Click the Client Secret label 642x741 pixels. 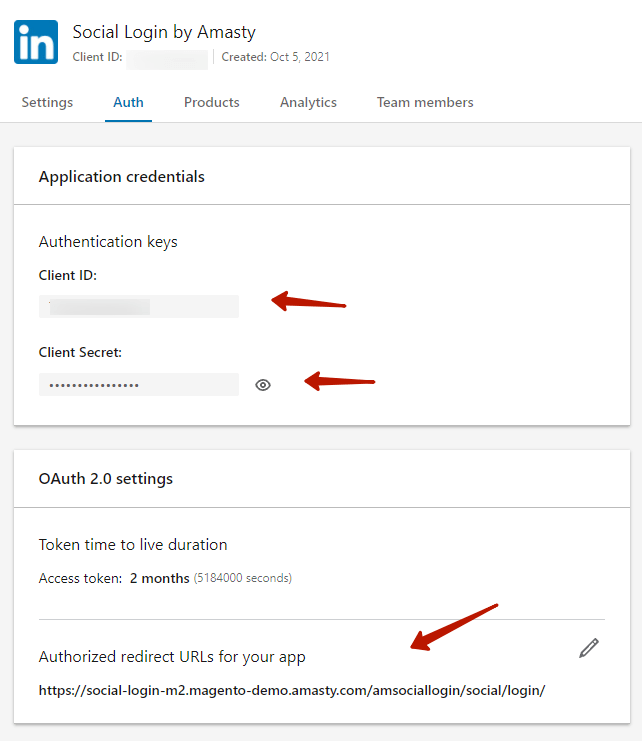[80, 353]
